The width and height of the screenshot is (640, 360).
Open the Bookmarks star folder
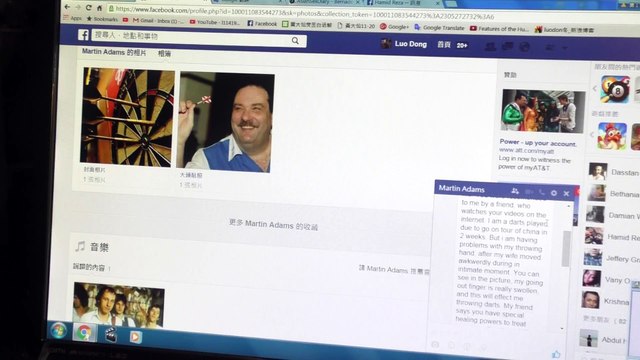coord(102,19)
